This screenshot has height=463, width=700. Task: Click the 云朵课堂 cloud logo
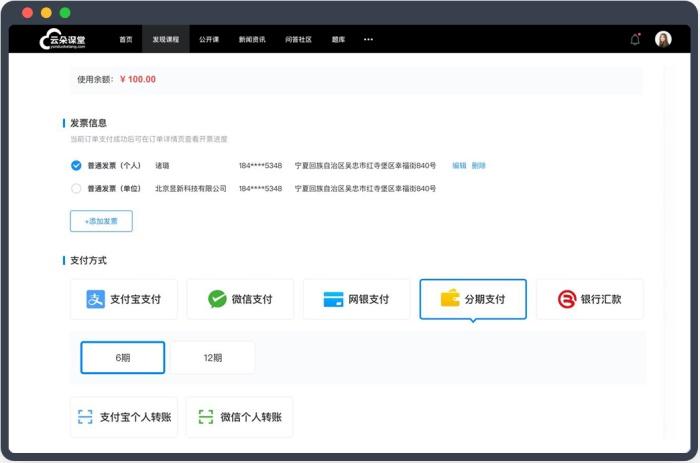click(x=62, y=39)
